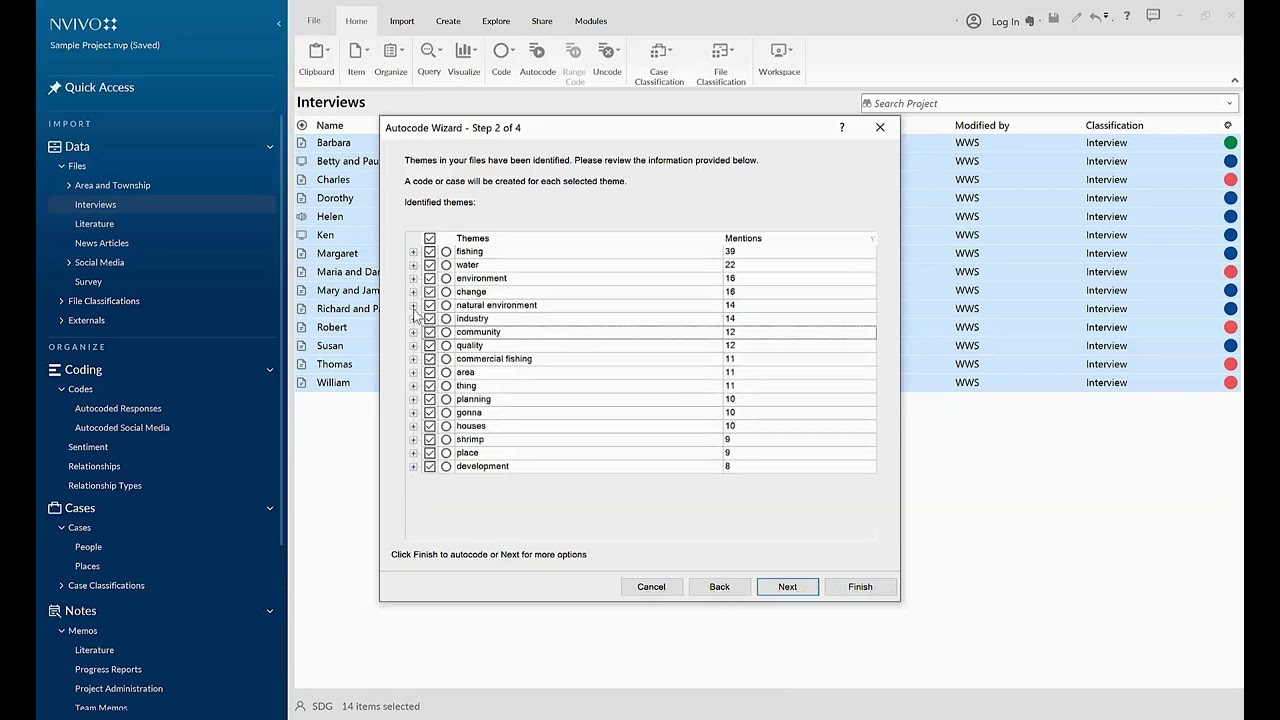Open the help question mark icon
Viewport: 1280px width, 720px height.
click(1127, 17)
